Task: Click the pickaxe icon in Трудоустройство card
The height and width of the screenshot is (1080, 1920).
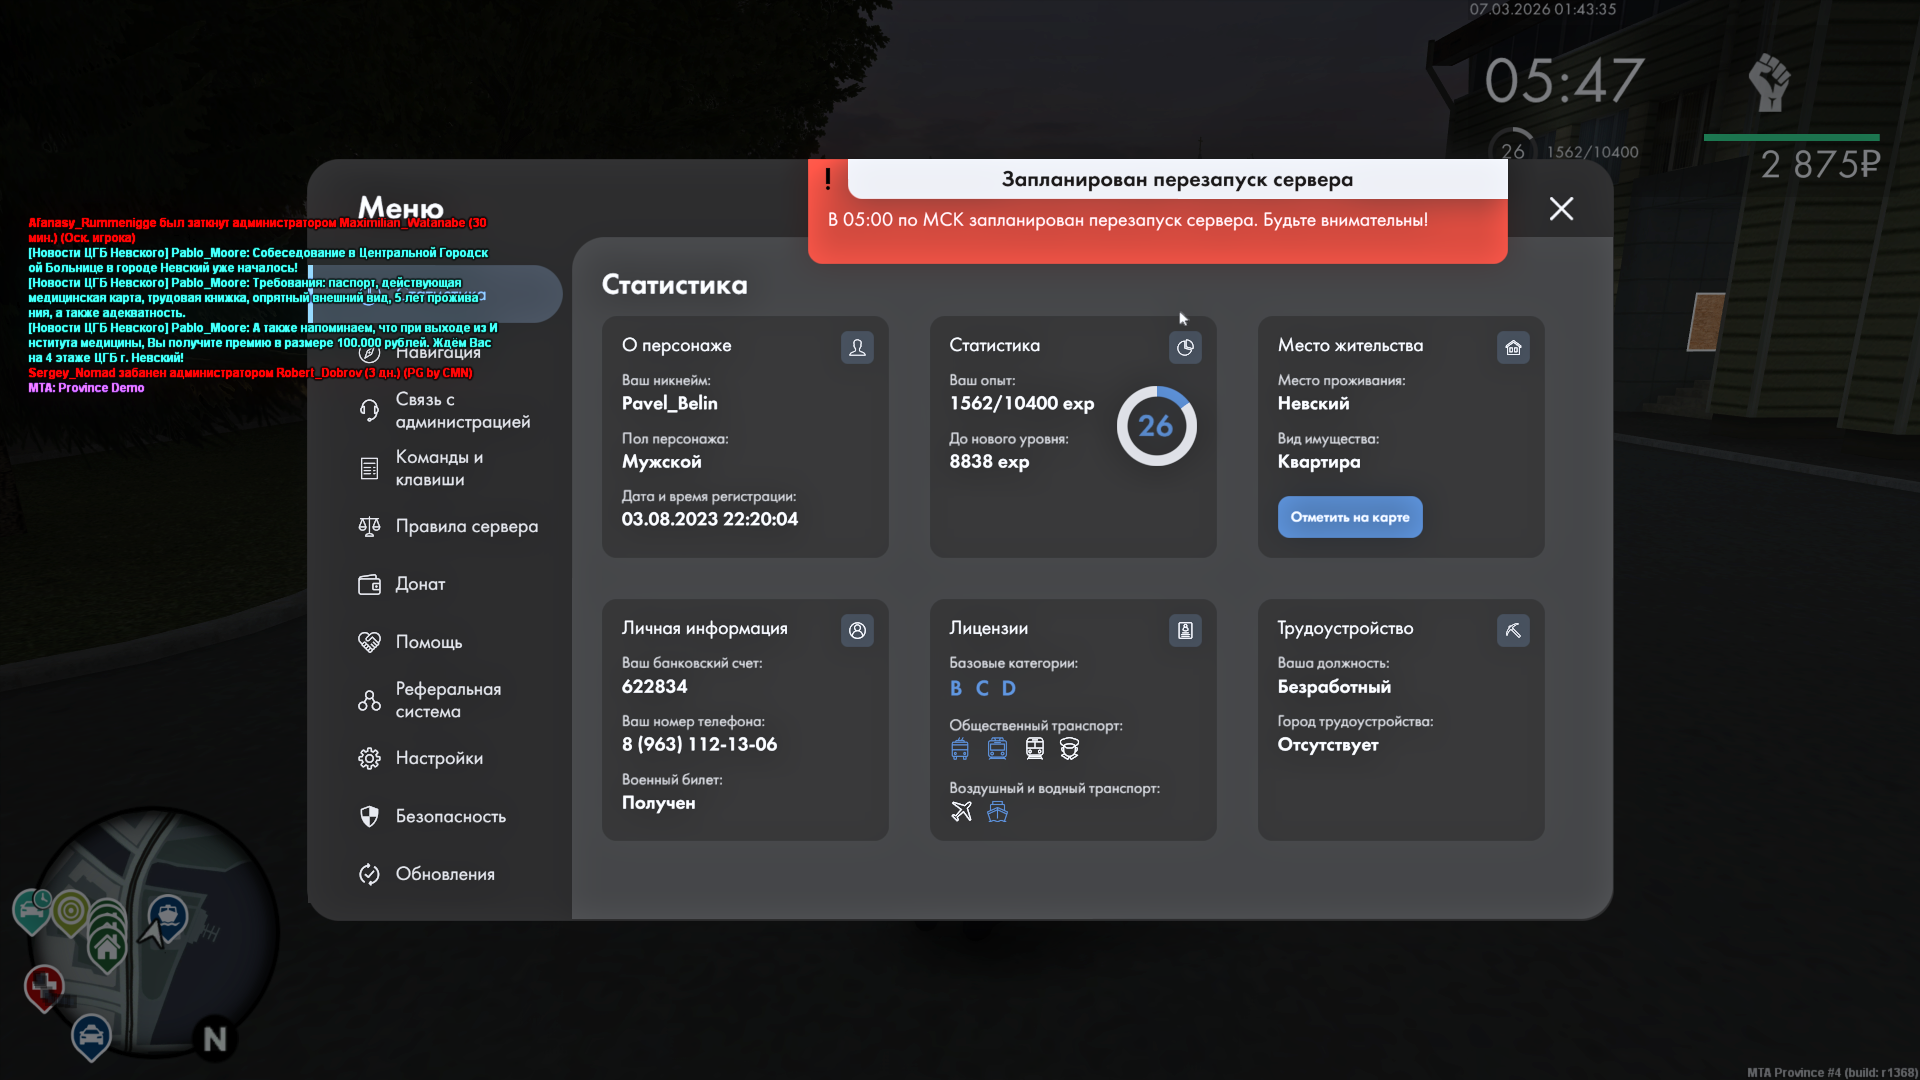Action: (x=1513, y=630)
